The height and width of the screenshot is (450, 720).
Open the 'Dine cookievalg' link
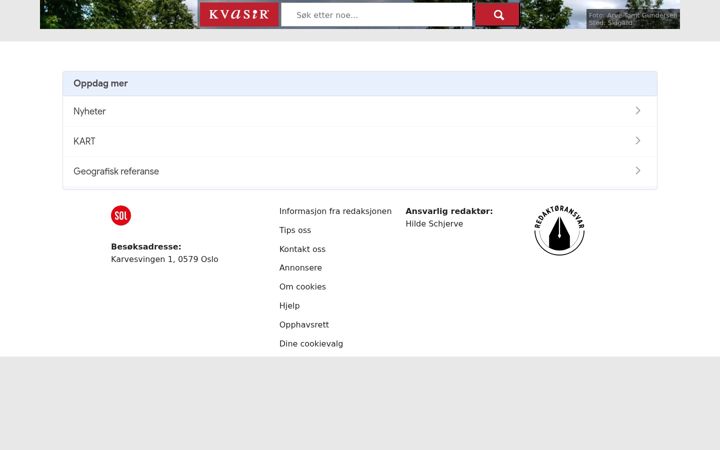pos(311,343)
